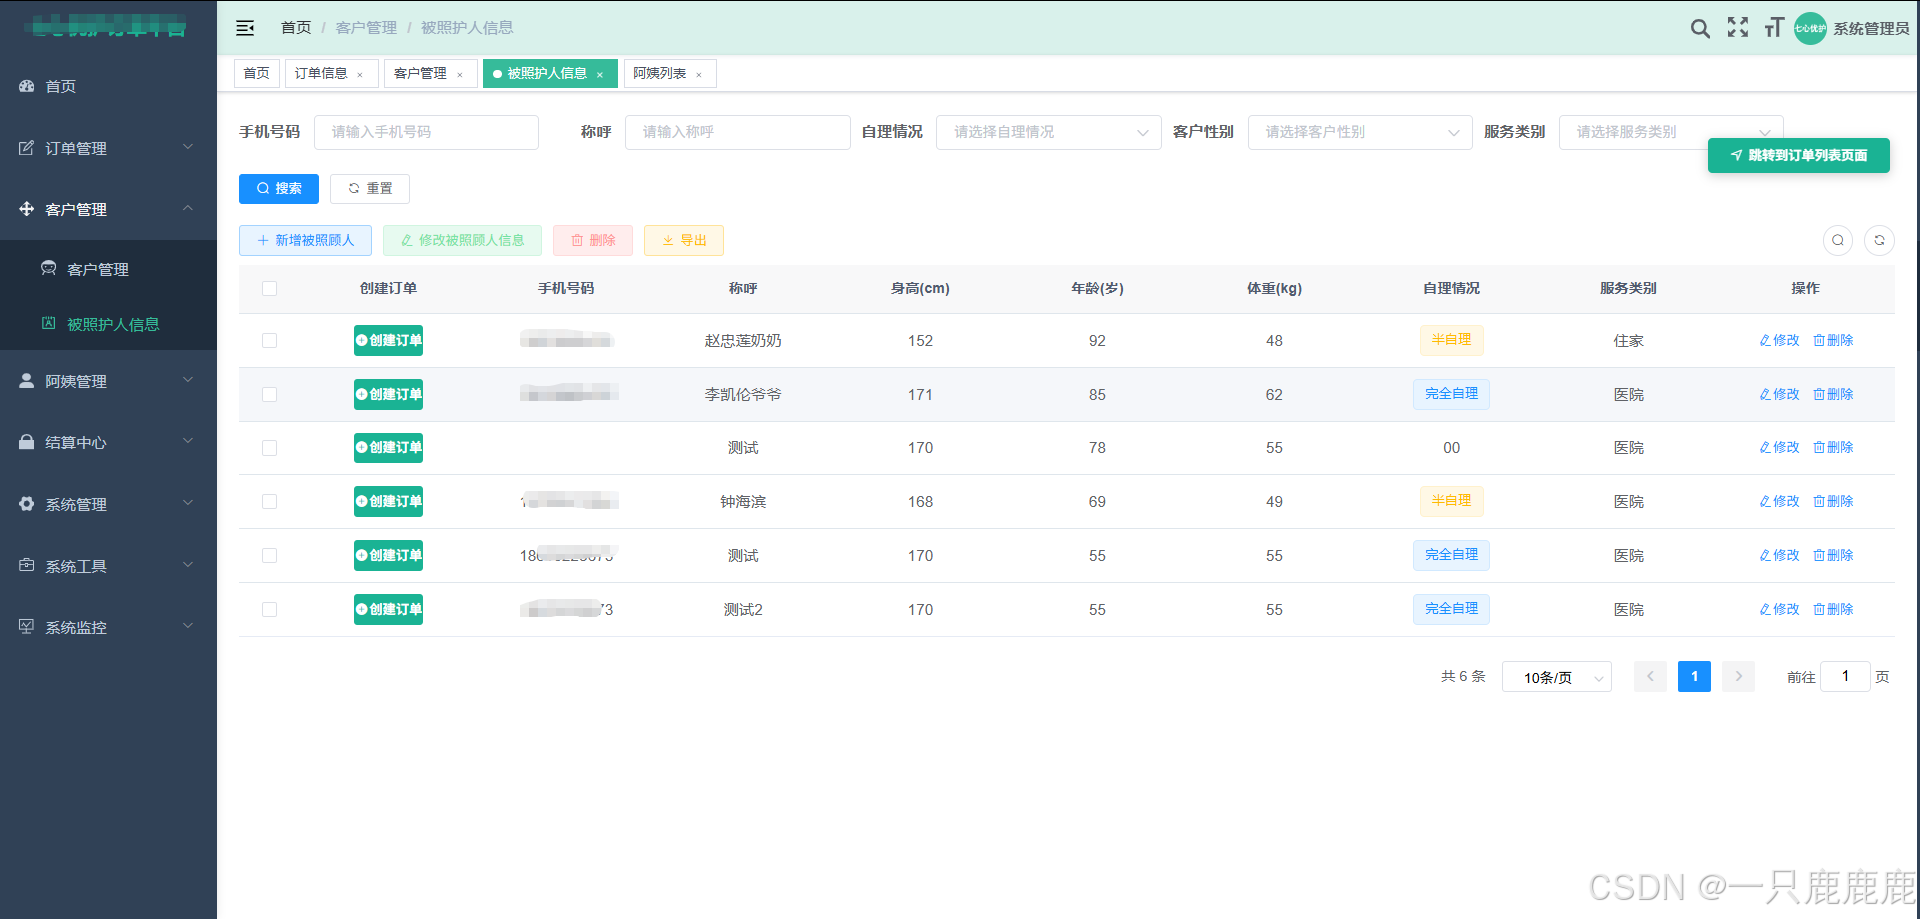Expand the 系统管理 sidebar menu
This screenshot has width=1920, height=919.
[x=108, y=504]
